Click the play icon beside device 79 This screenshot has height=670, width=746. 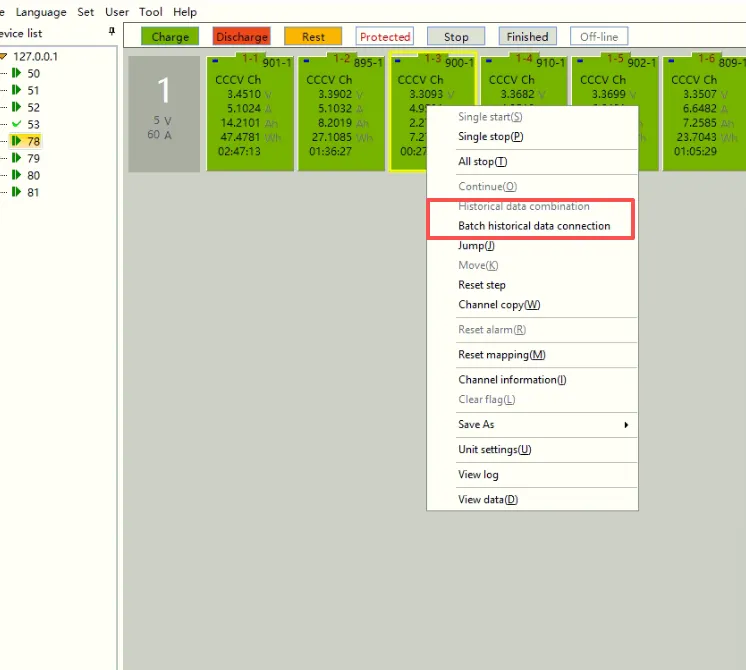tap(16, 158)
